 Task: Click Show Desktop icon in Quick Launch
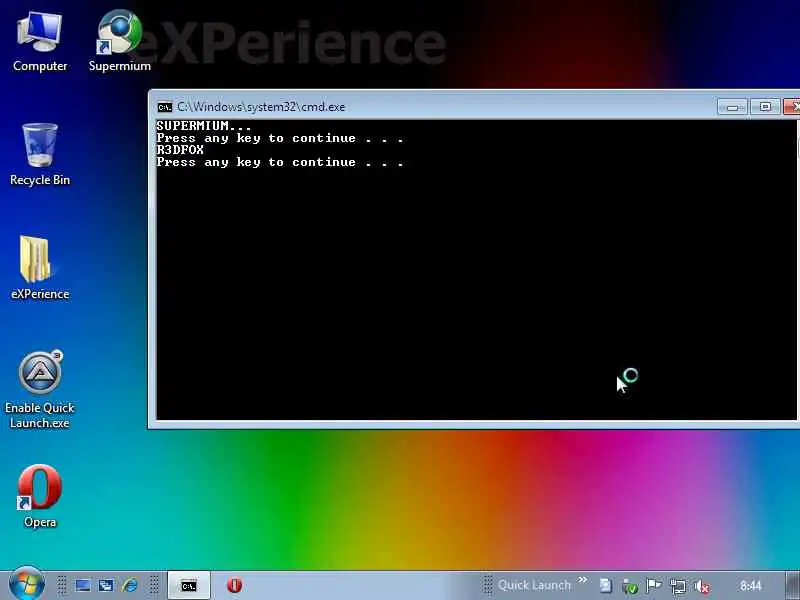click(83, 585)
